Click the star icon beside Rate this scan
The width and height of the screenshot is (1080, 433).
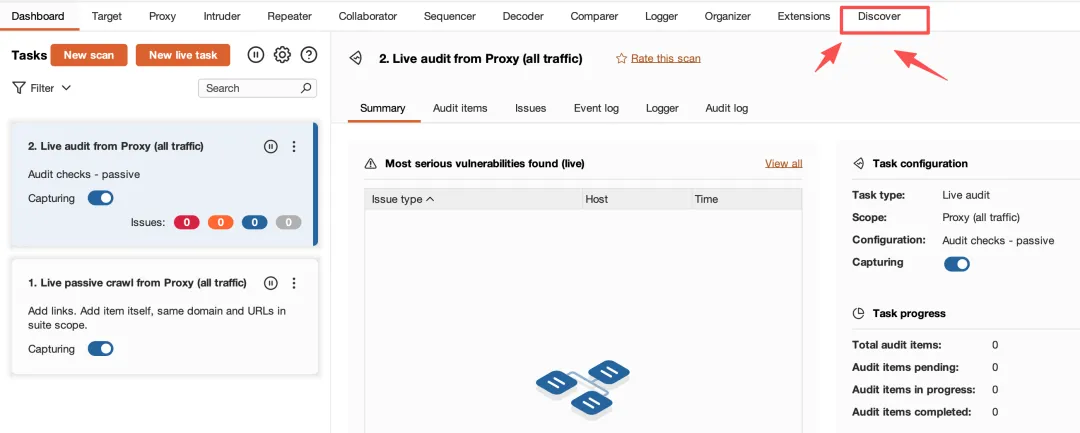tap(621, 59)
